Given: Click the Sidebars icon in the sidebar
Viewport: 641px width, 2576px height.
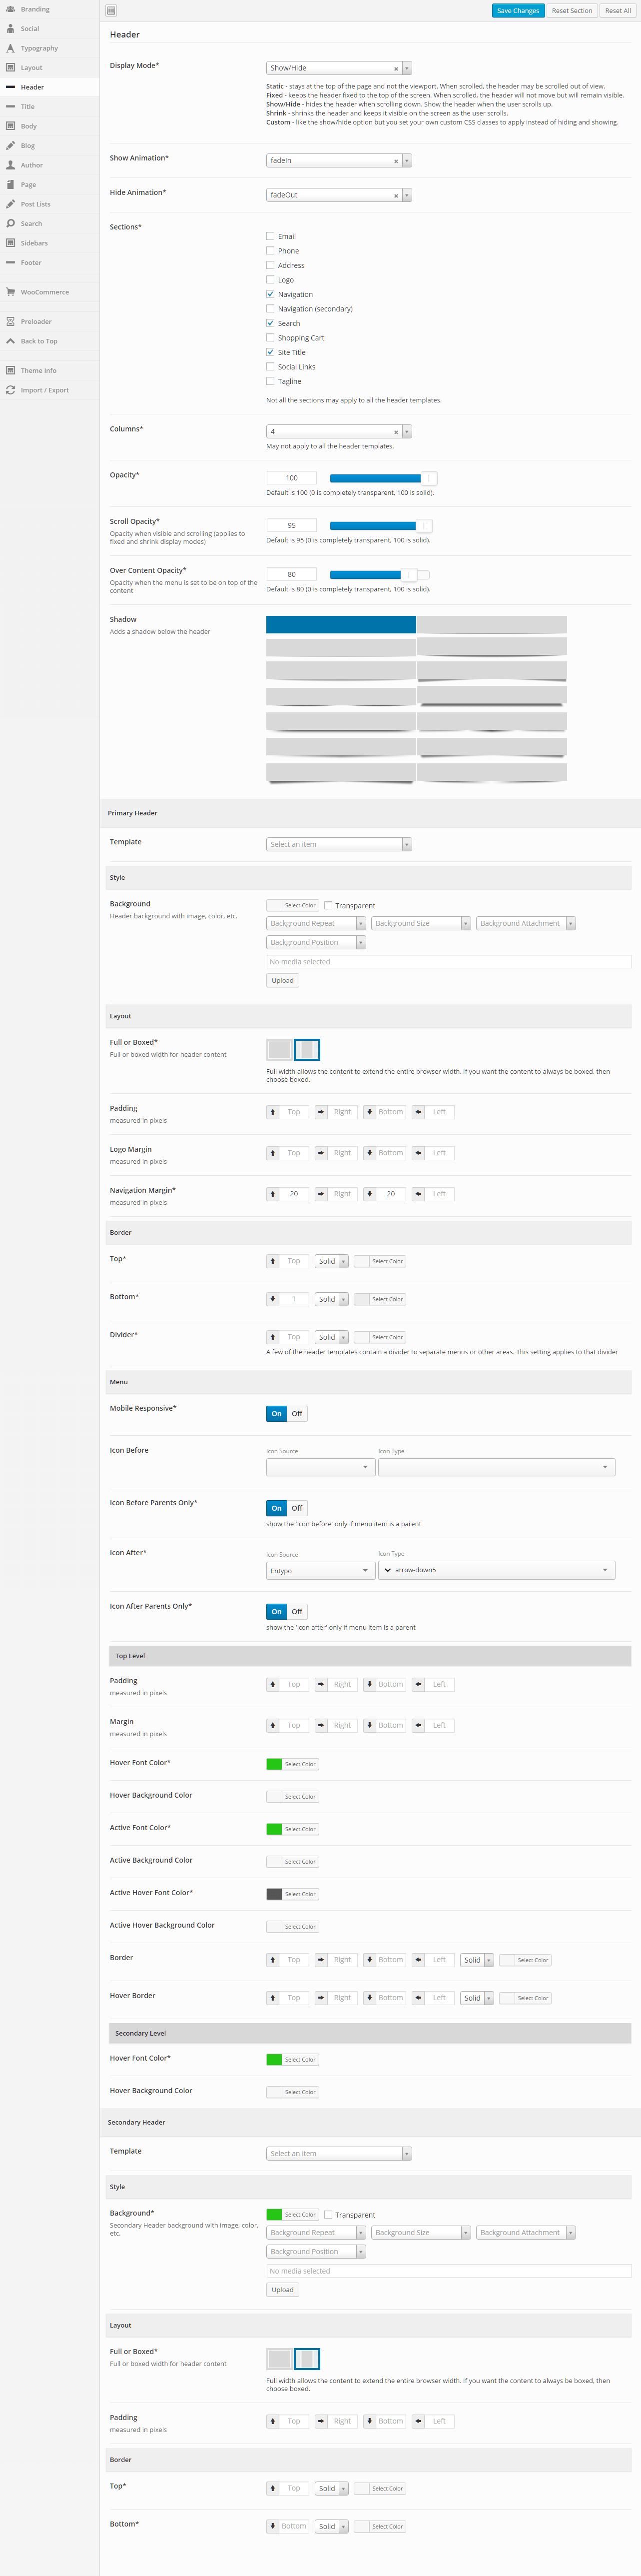Looking at the screenshot, I should [10, 243].
